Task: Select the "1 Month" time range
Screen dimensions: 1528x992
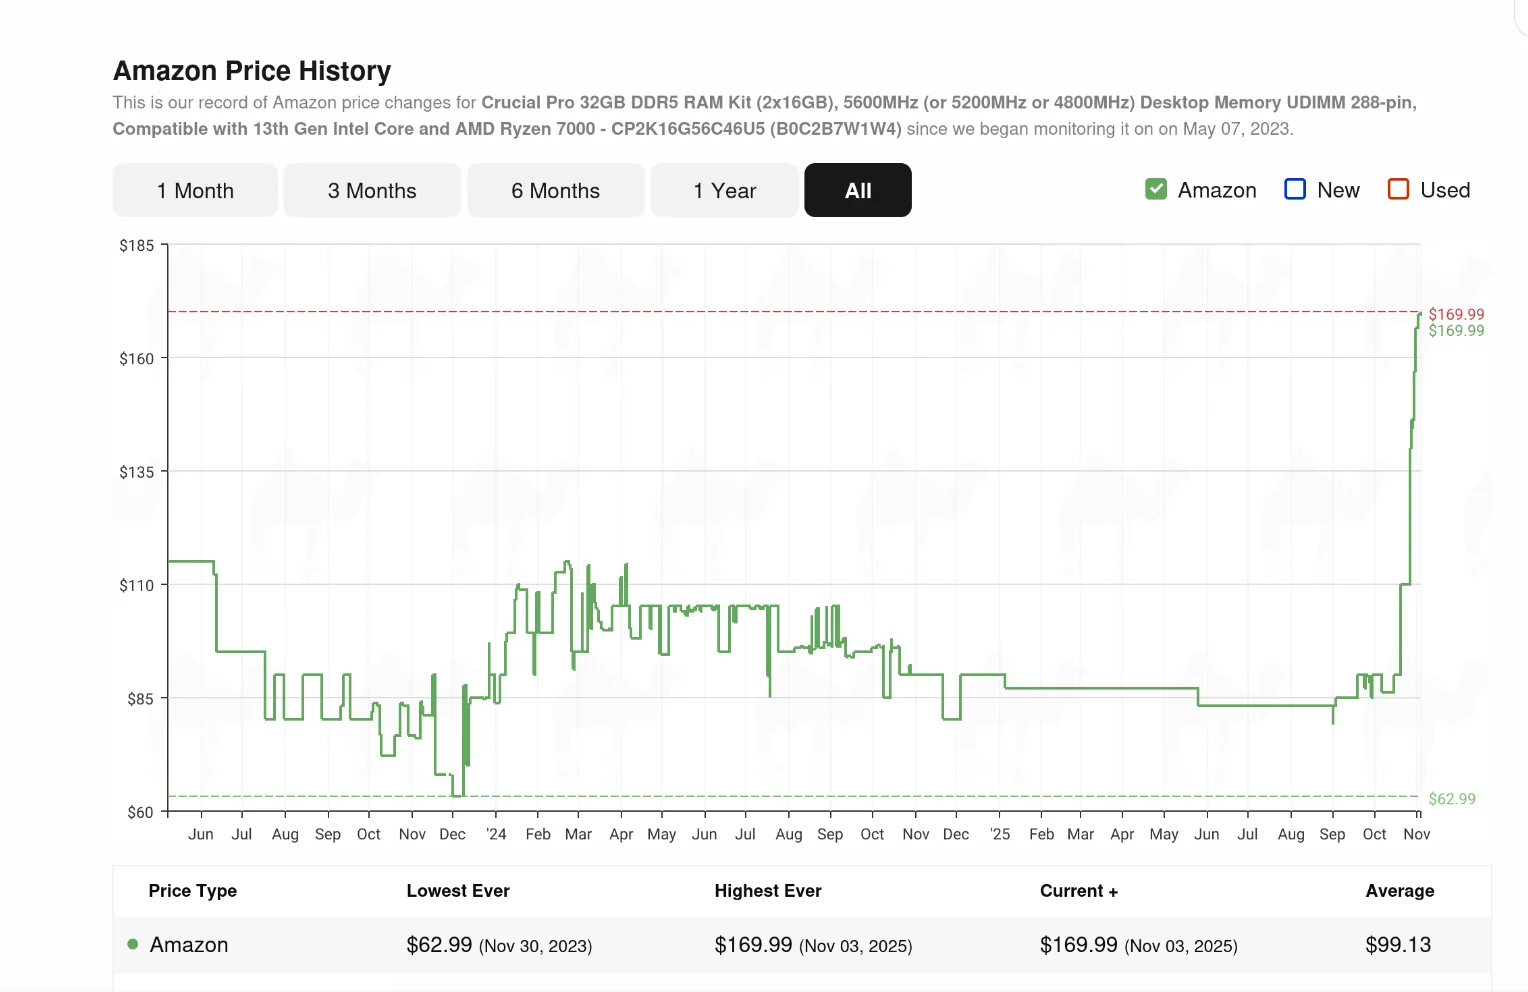Action: (194, 189)
